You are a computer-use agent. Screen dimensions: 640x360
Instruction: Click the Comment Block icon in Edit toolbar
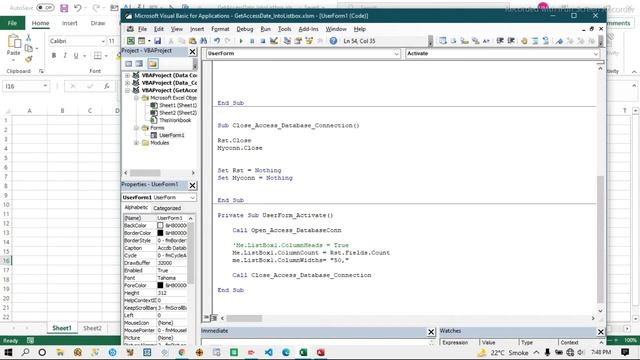pos(535,41)
